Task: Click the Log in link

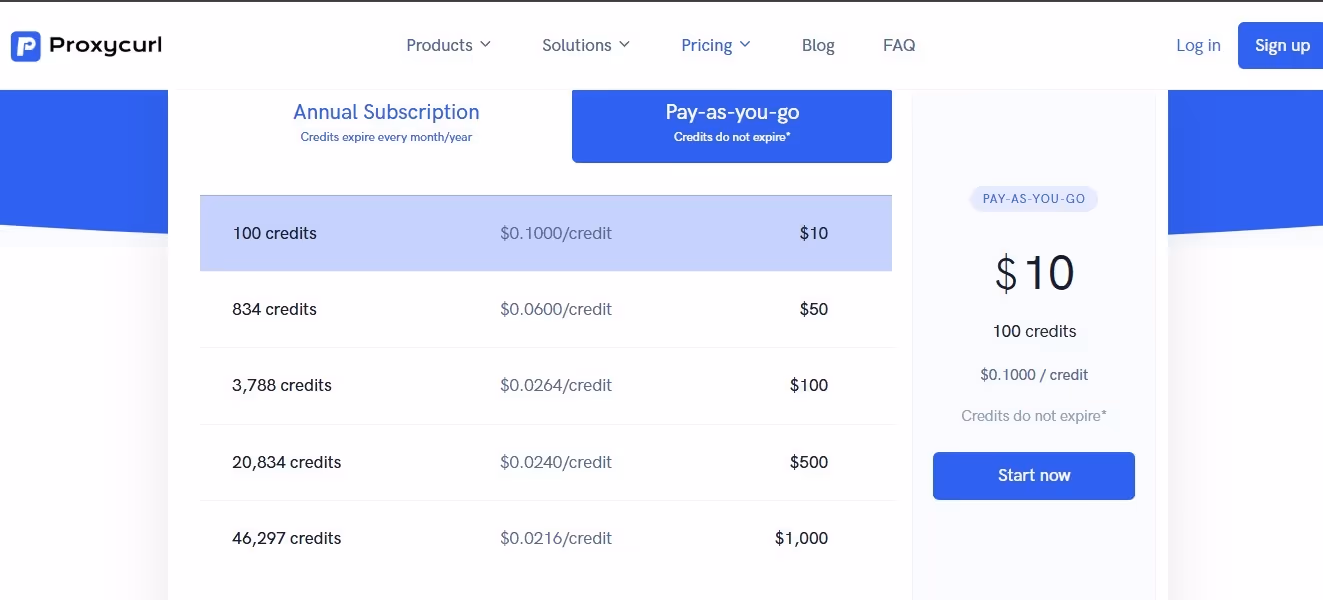Action: (x=1197, y=45)
